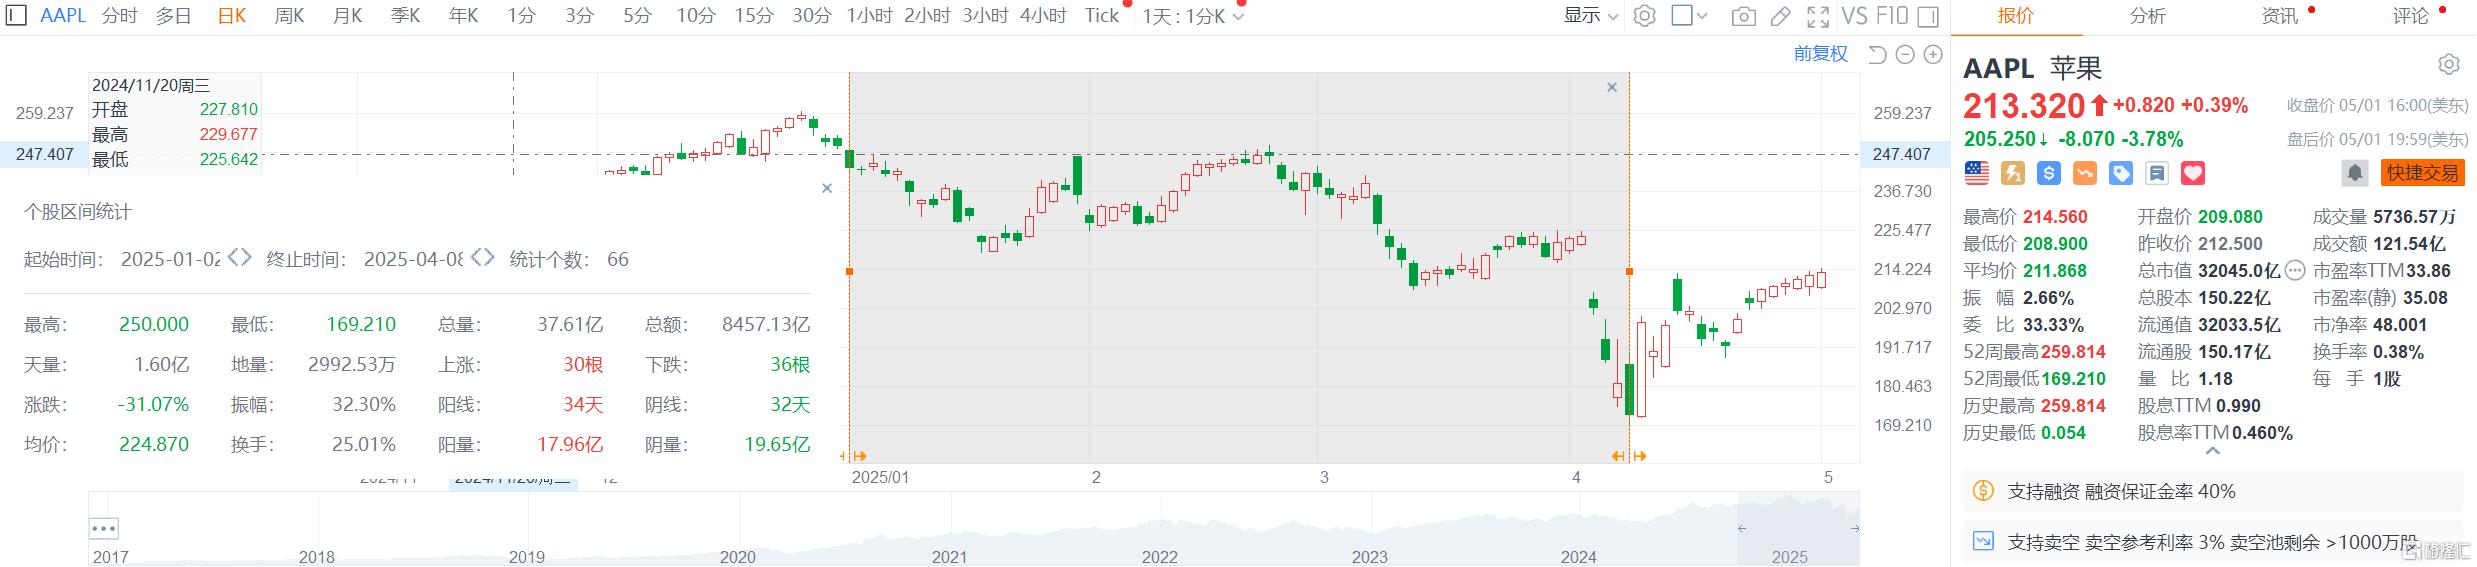The image size is (2477, 567).
Task: Click the 快捷交易 quick trade button
Action: tap(2422, 173)
